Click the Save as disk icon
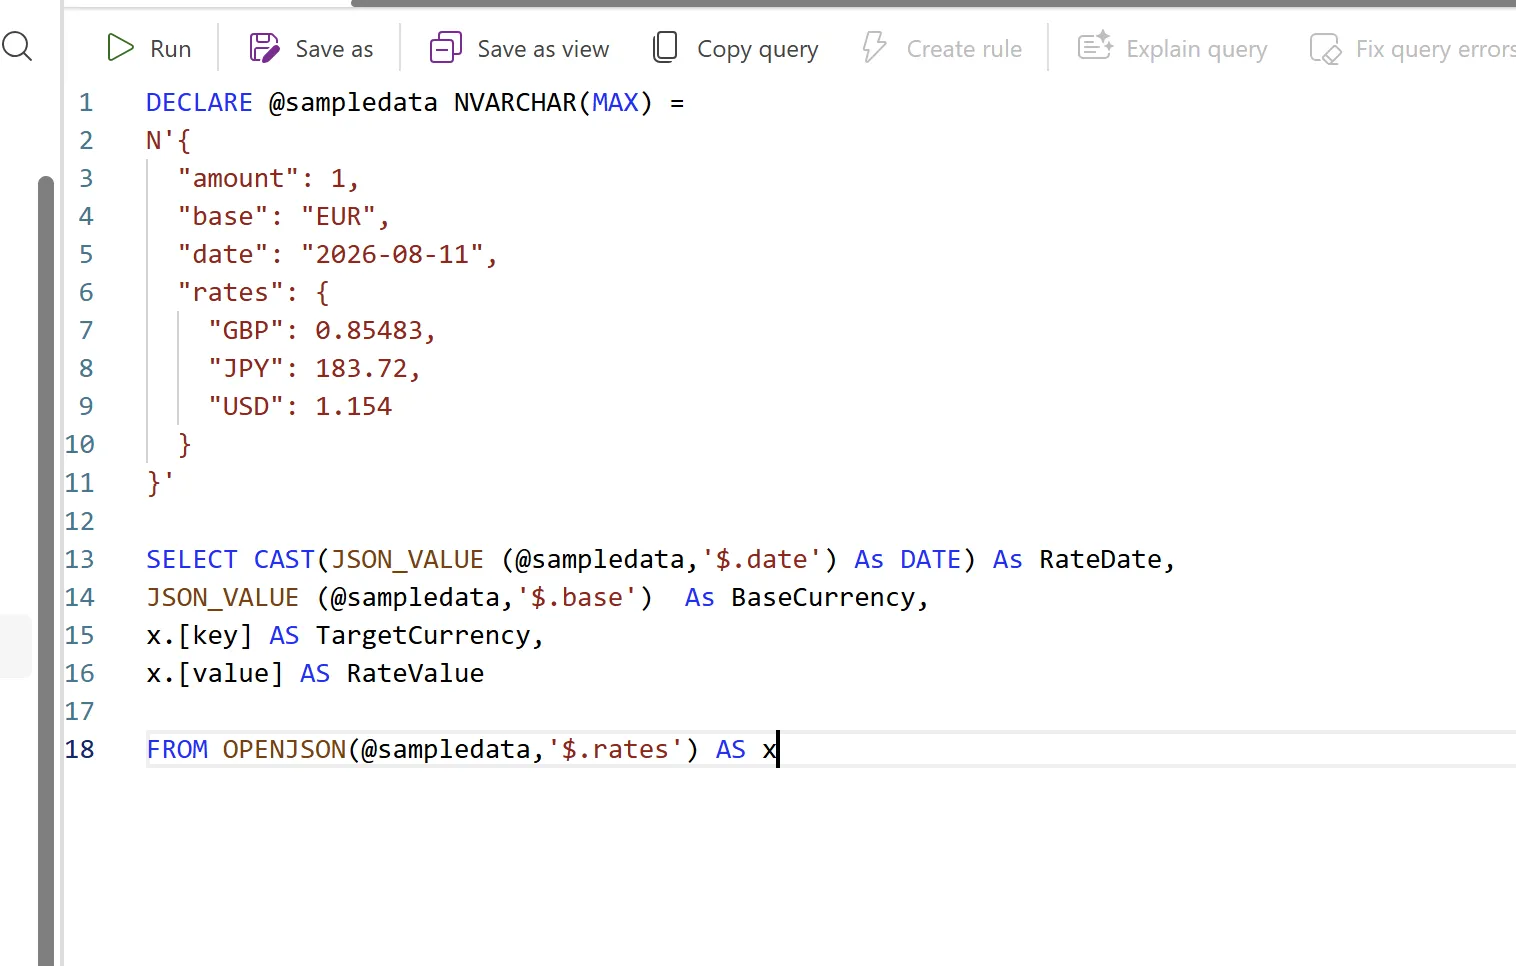This screenshot has height=966, width=1516. click(x=265, y=48)
